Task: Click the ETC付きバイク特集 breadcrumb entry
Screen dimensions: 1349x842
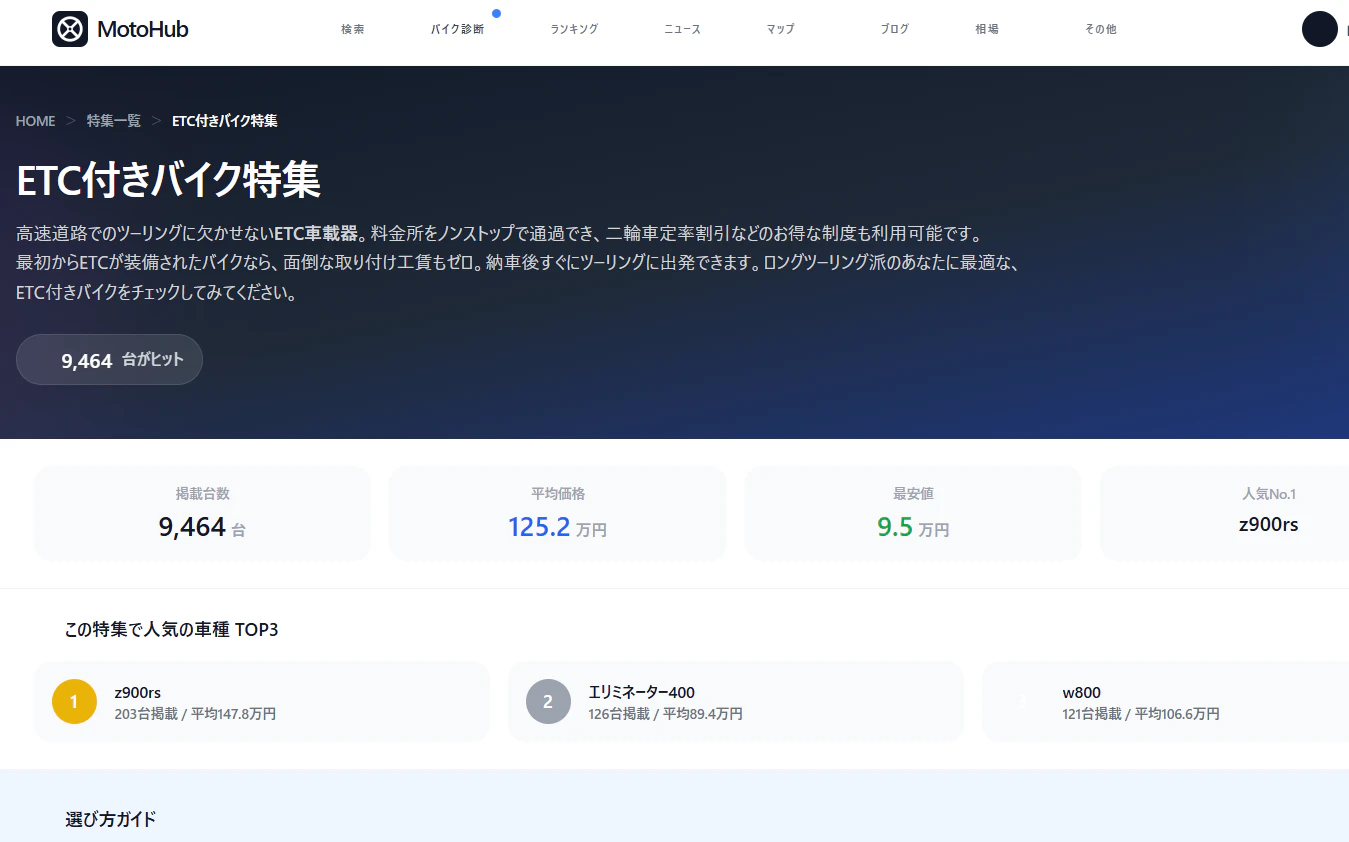Action: coord(225,121)
